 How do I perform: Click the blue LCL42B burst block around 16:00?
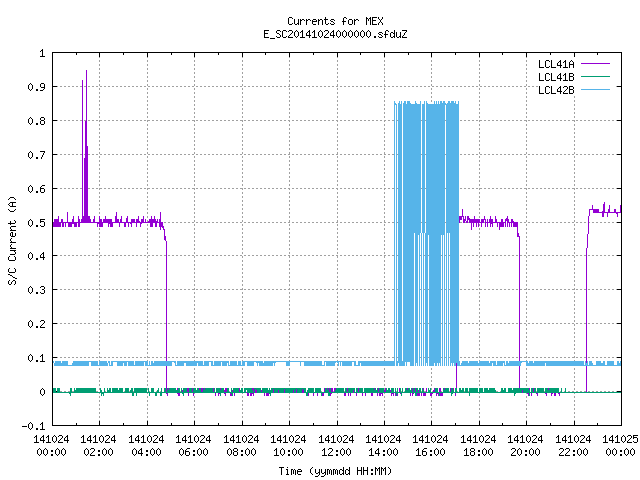tap(426, 233)
